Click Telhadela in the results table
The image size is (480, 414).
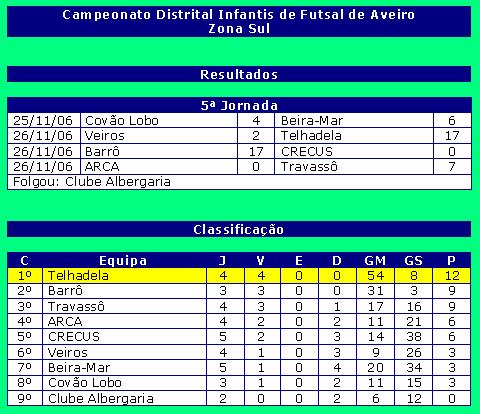coord(354,136)
